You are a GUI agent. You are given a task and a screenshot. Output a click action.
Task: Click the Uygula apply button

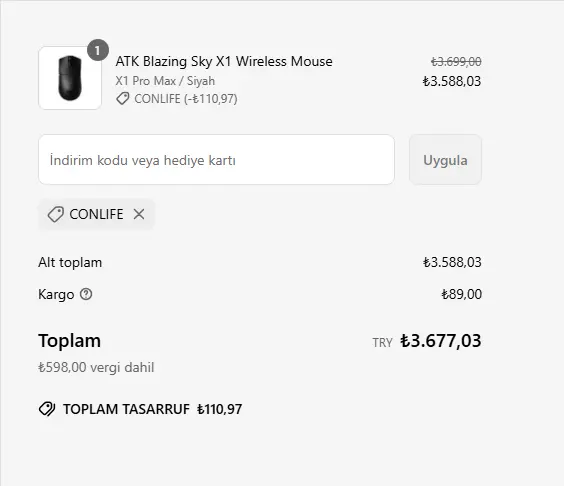pyautogui.click(x=445, y=160)
